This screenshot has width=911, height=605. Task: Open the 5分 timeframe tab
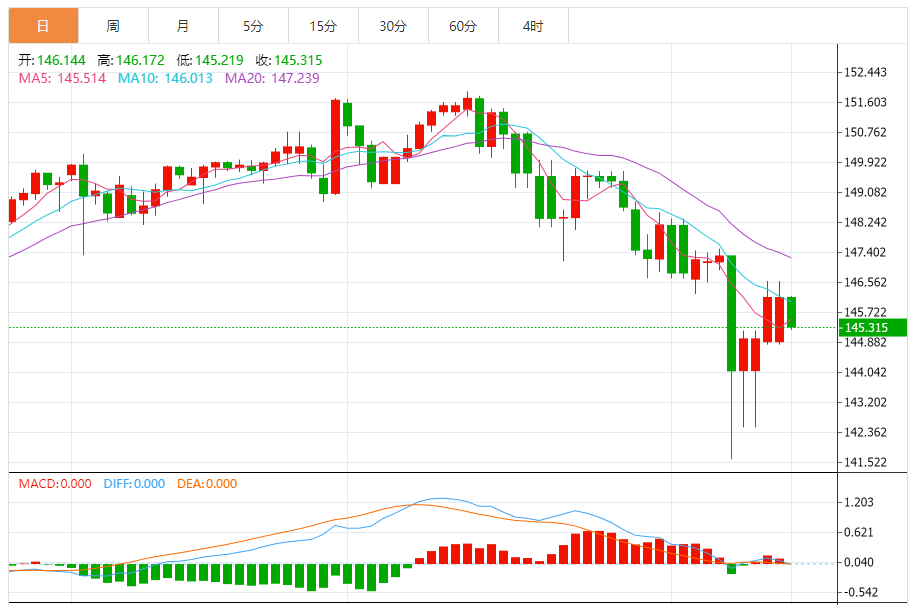(253, 26)
